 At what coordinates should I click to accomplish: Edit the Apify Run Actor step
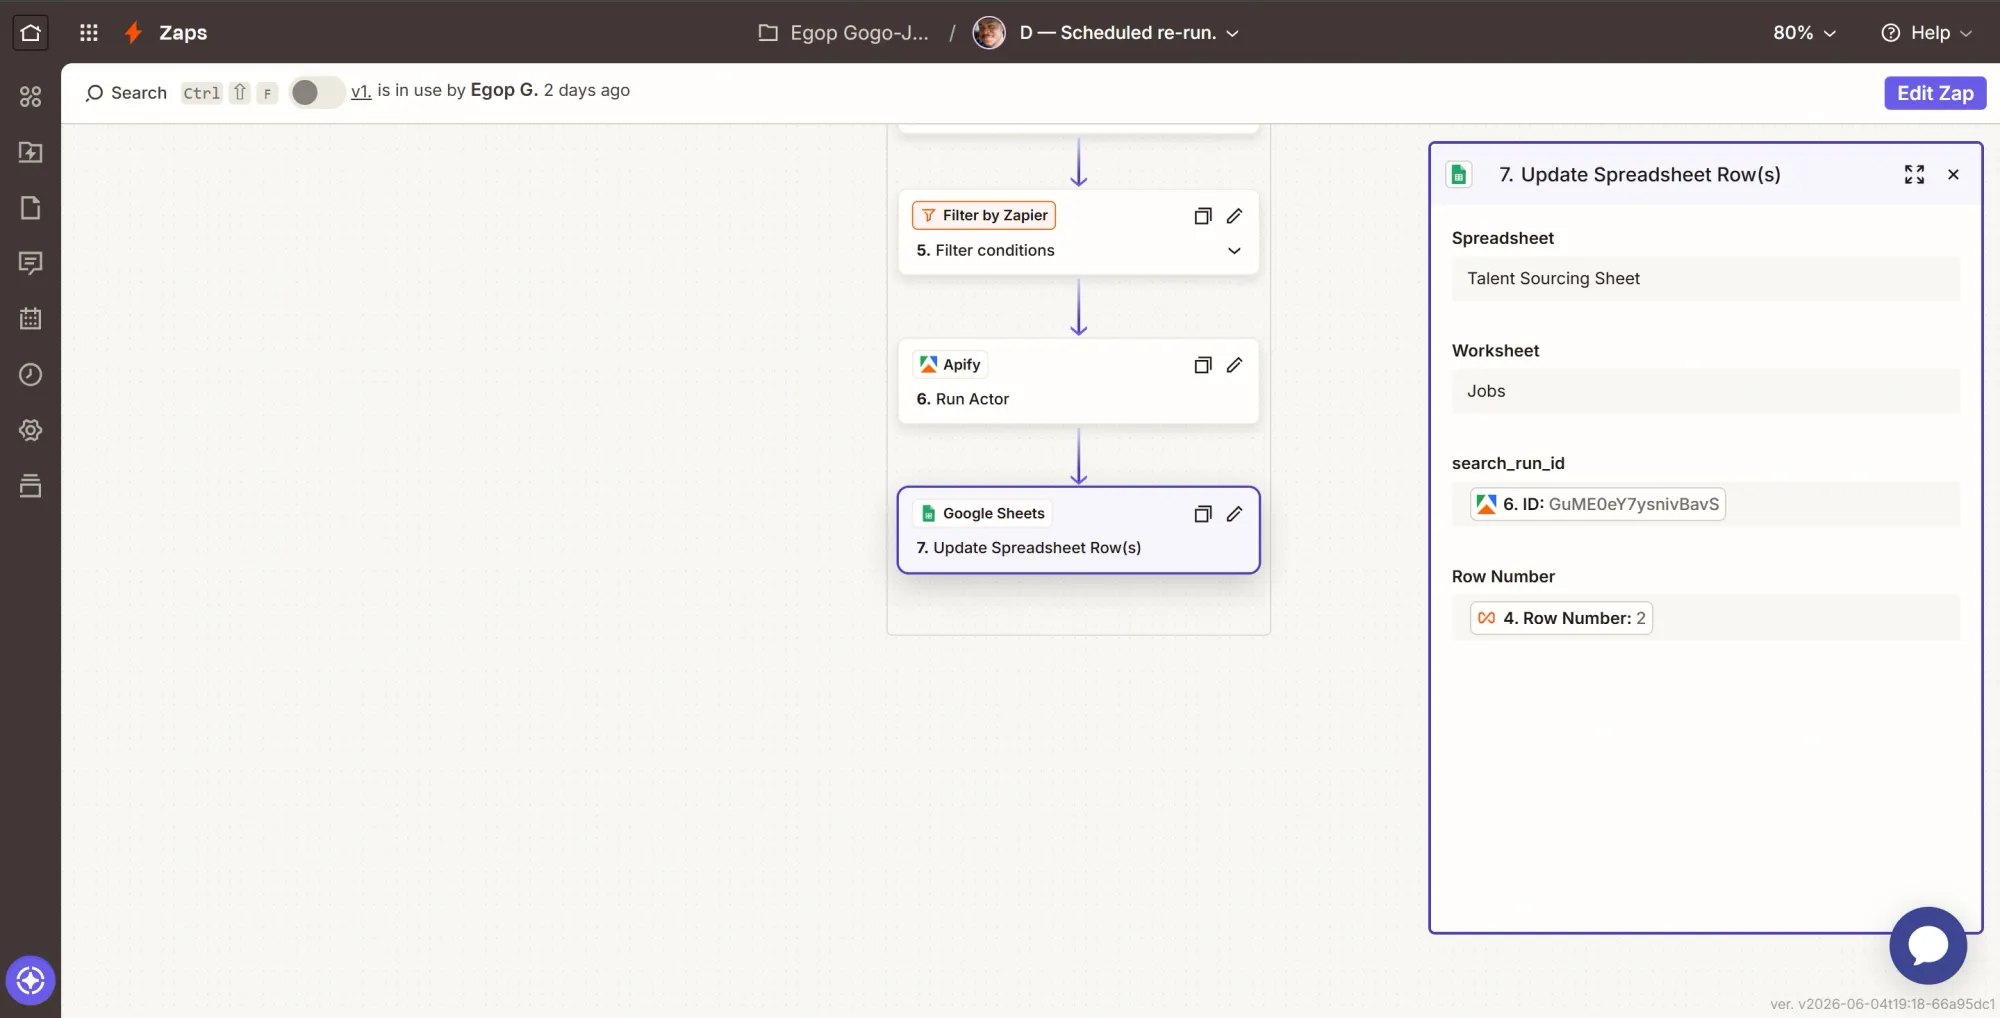[x=1235, y=365]
